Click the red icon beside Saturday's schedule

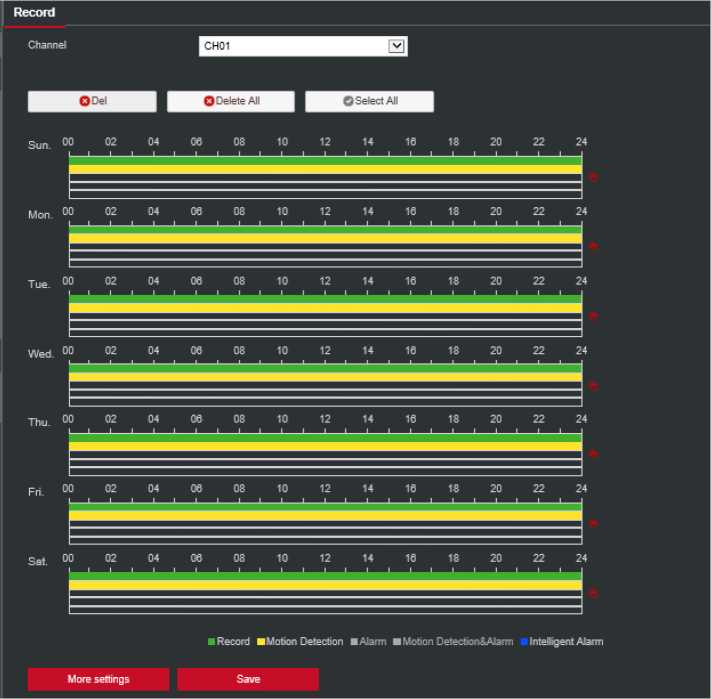592,593
